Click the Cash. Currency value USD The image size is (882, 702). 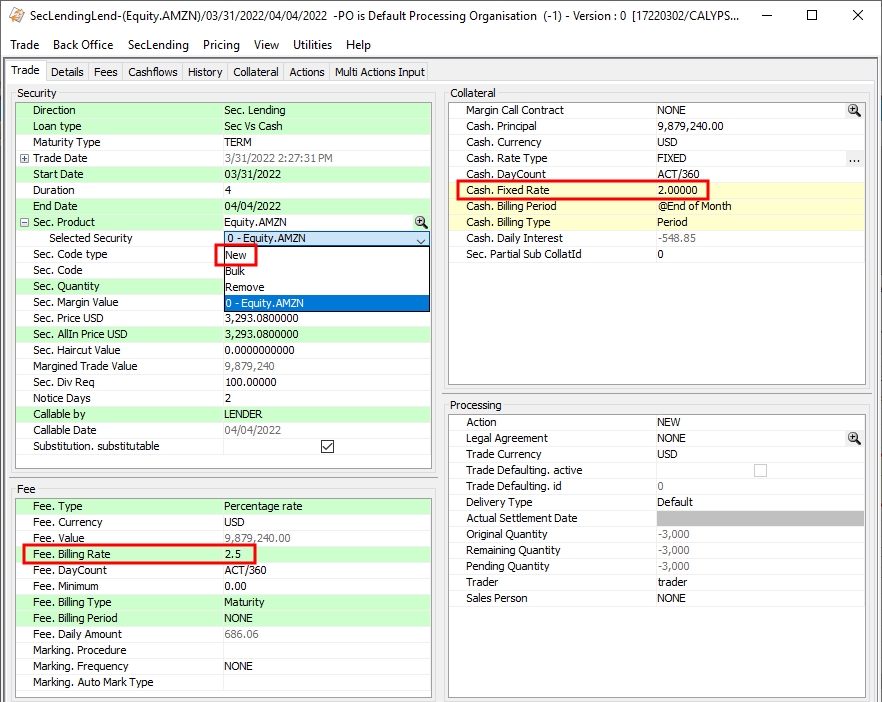tap(667, 142)
